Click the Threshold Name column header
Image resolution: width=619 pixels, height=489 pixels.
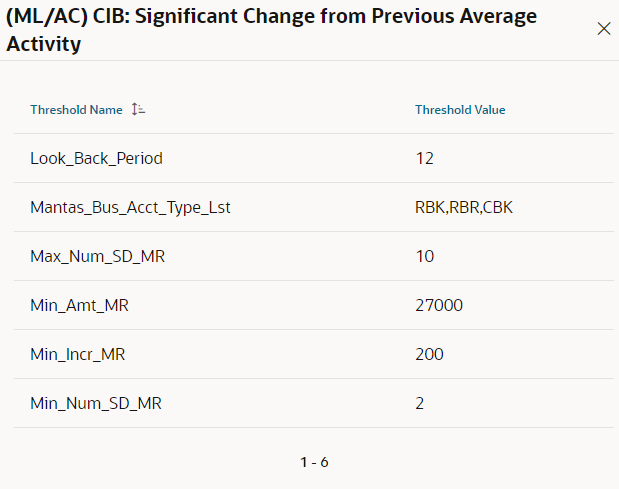click(76, 110)
